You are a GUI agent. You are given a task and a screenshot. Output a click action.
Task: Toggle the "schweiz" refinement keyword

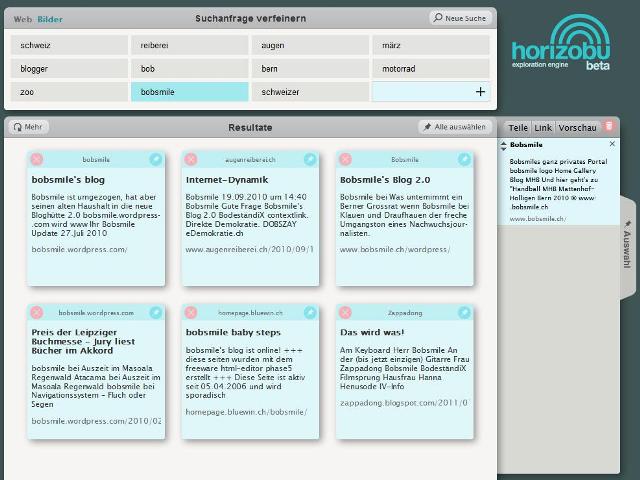69,45
